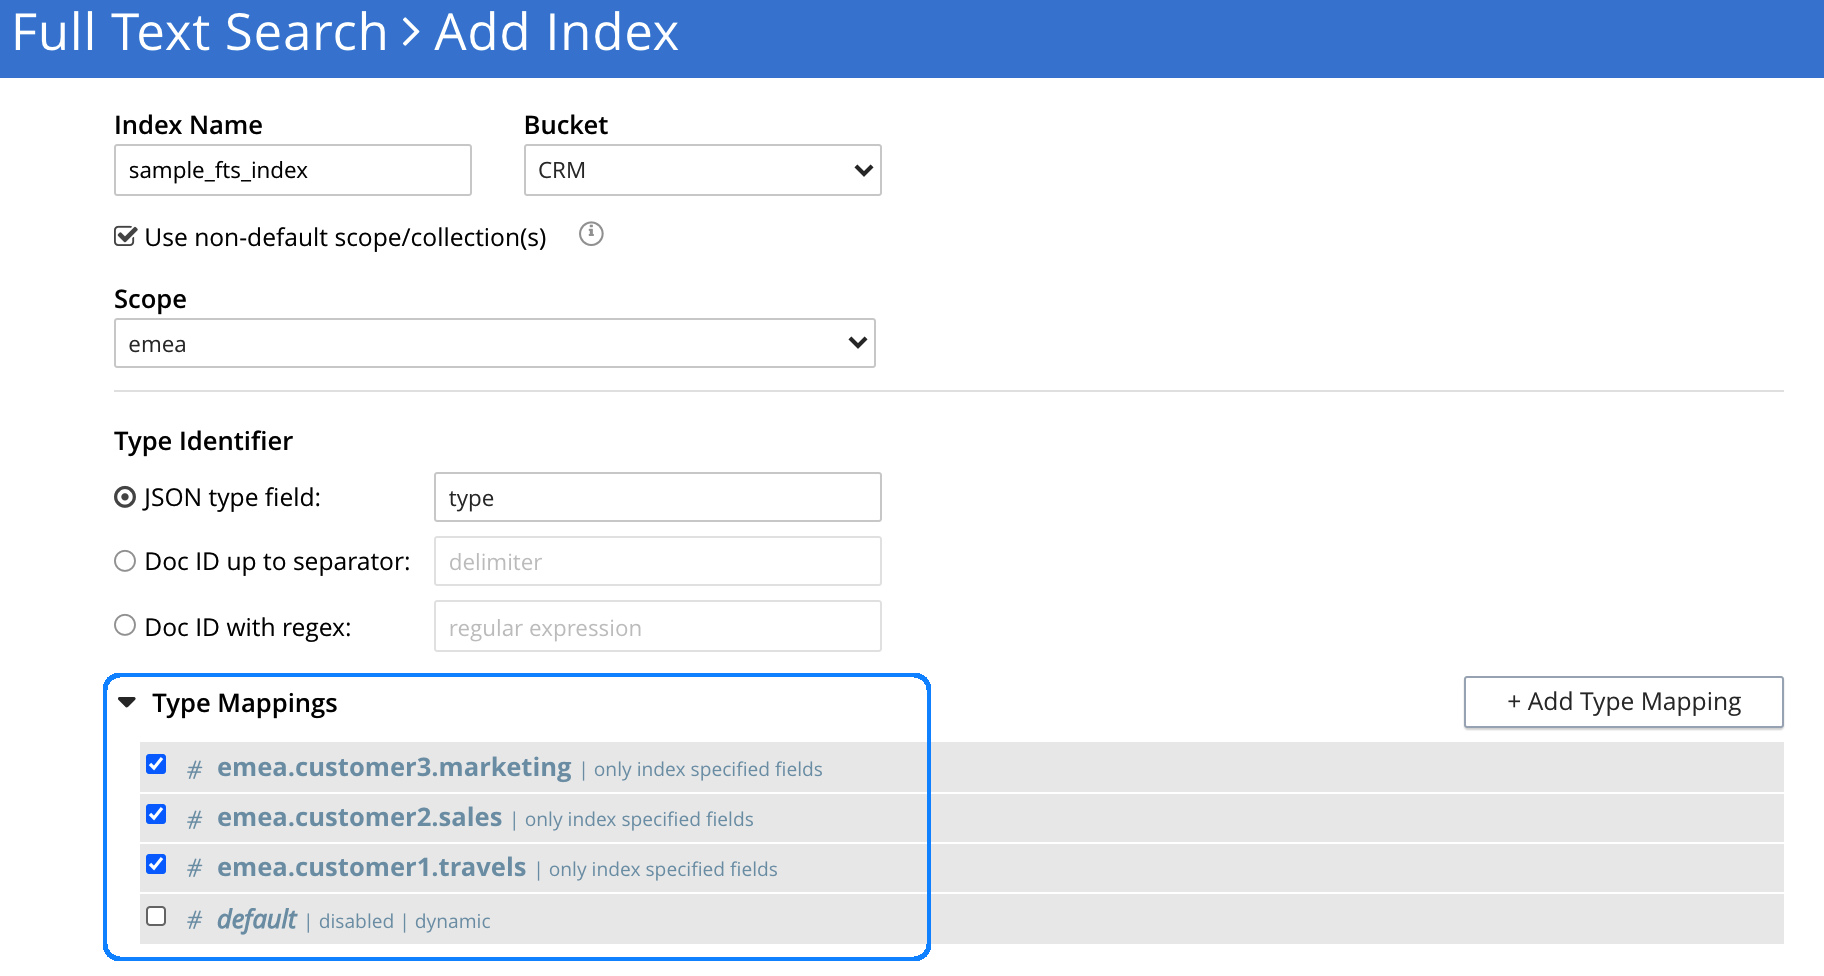The height and width of the screenshot is (976, 1824).
Task: Collapse the Type Mappings section
Action: [127, 703]
